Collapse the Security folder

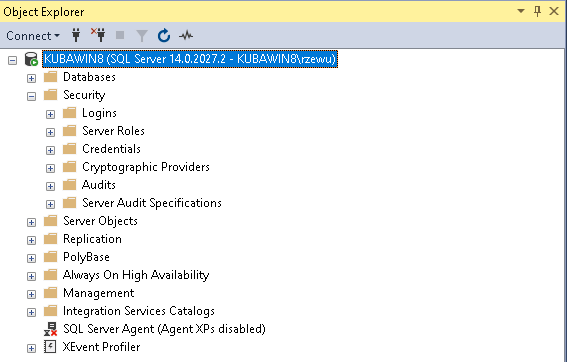coord(31,96)
